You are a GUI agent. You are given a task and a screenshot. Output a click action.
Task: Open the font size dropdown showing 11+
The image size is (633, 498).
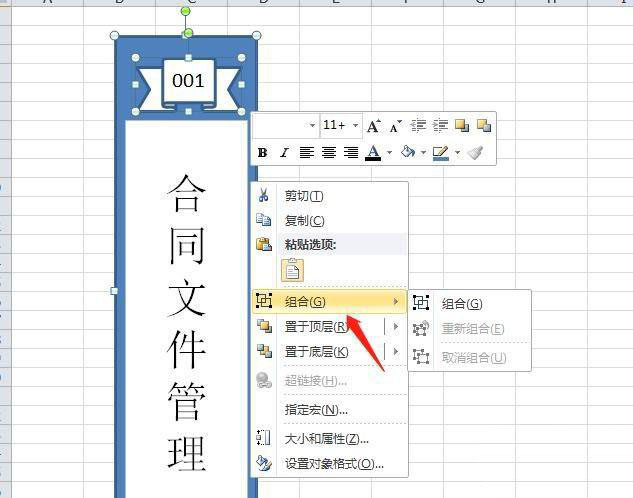(340, 126)
